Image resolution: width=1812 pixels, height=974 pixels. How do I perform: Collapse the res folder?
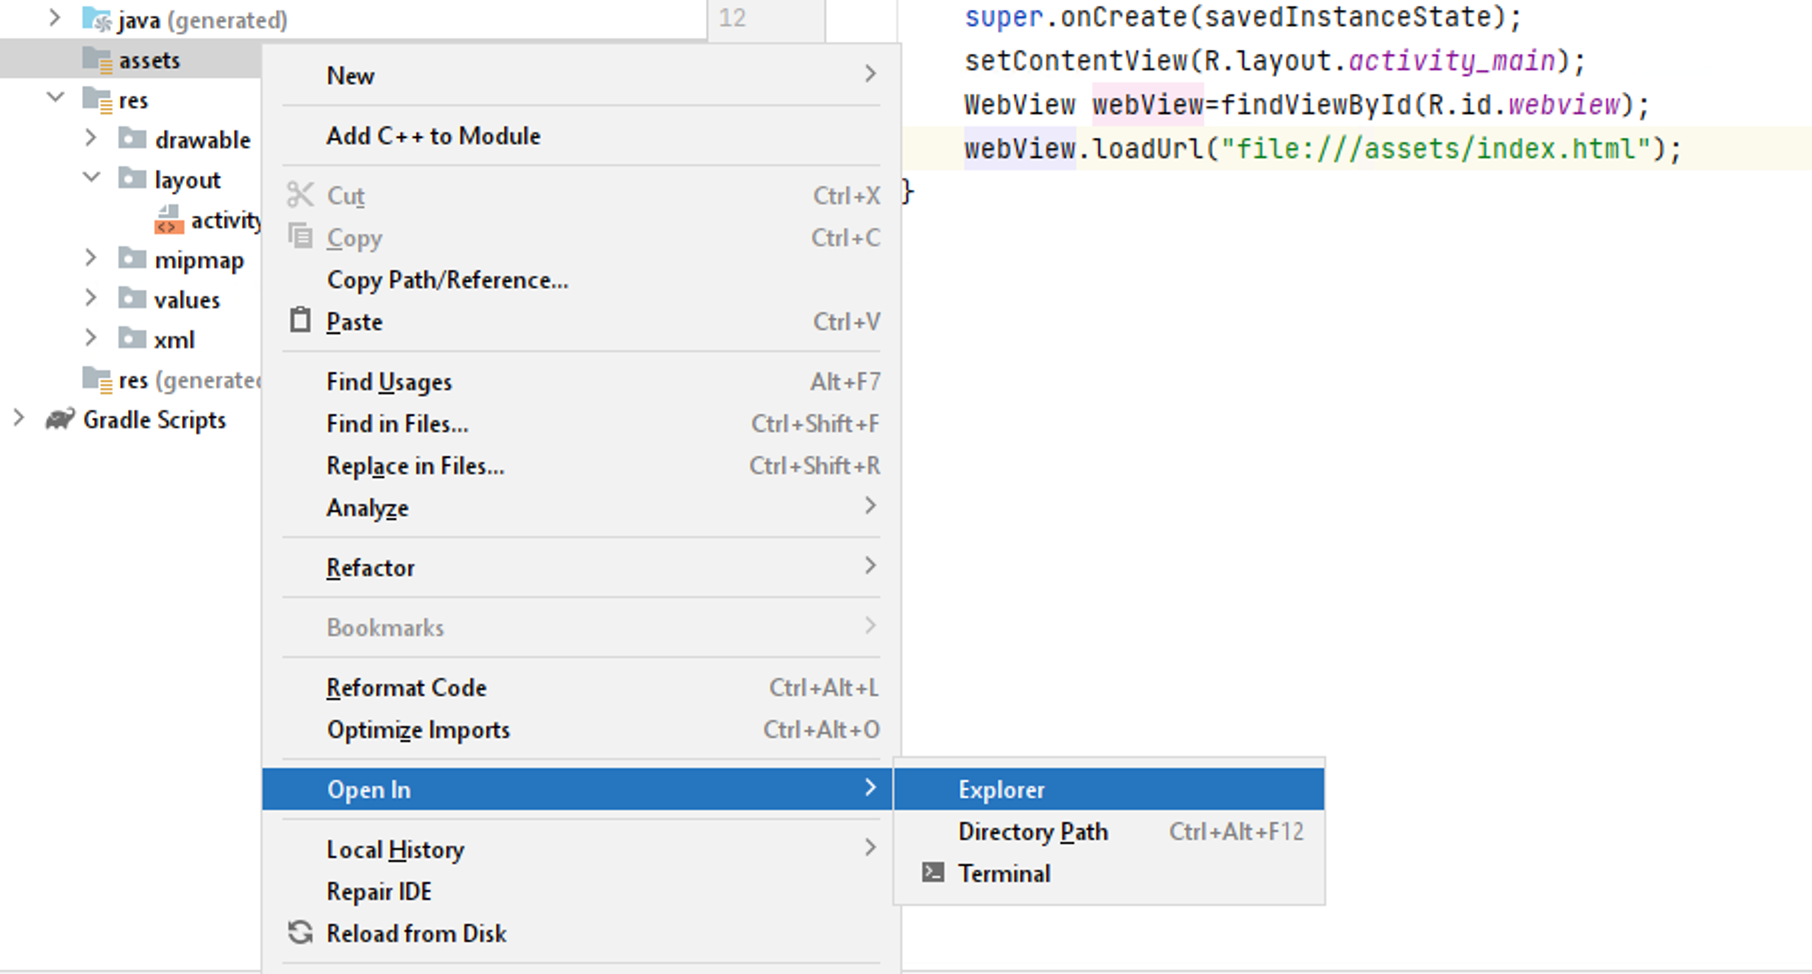pyautogui.click(x=56, y=99)
